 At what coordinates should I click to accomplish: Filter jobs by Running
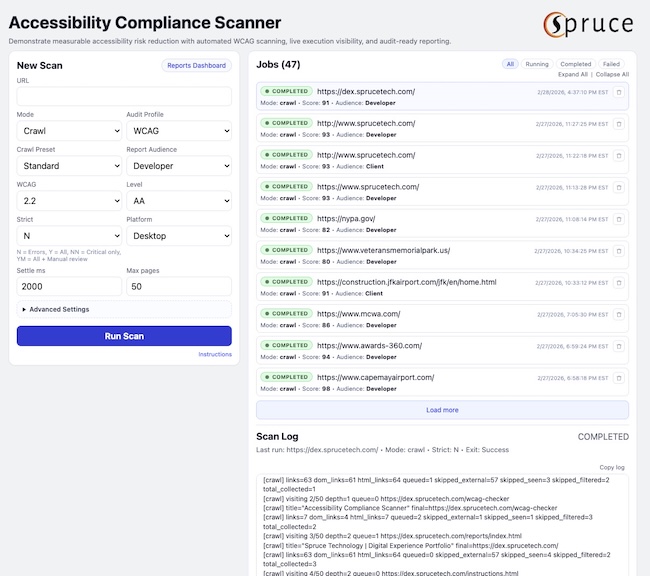click(x=537, y=64)
